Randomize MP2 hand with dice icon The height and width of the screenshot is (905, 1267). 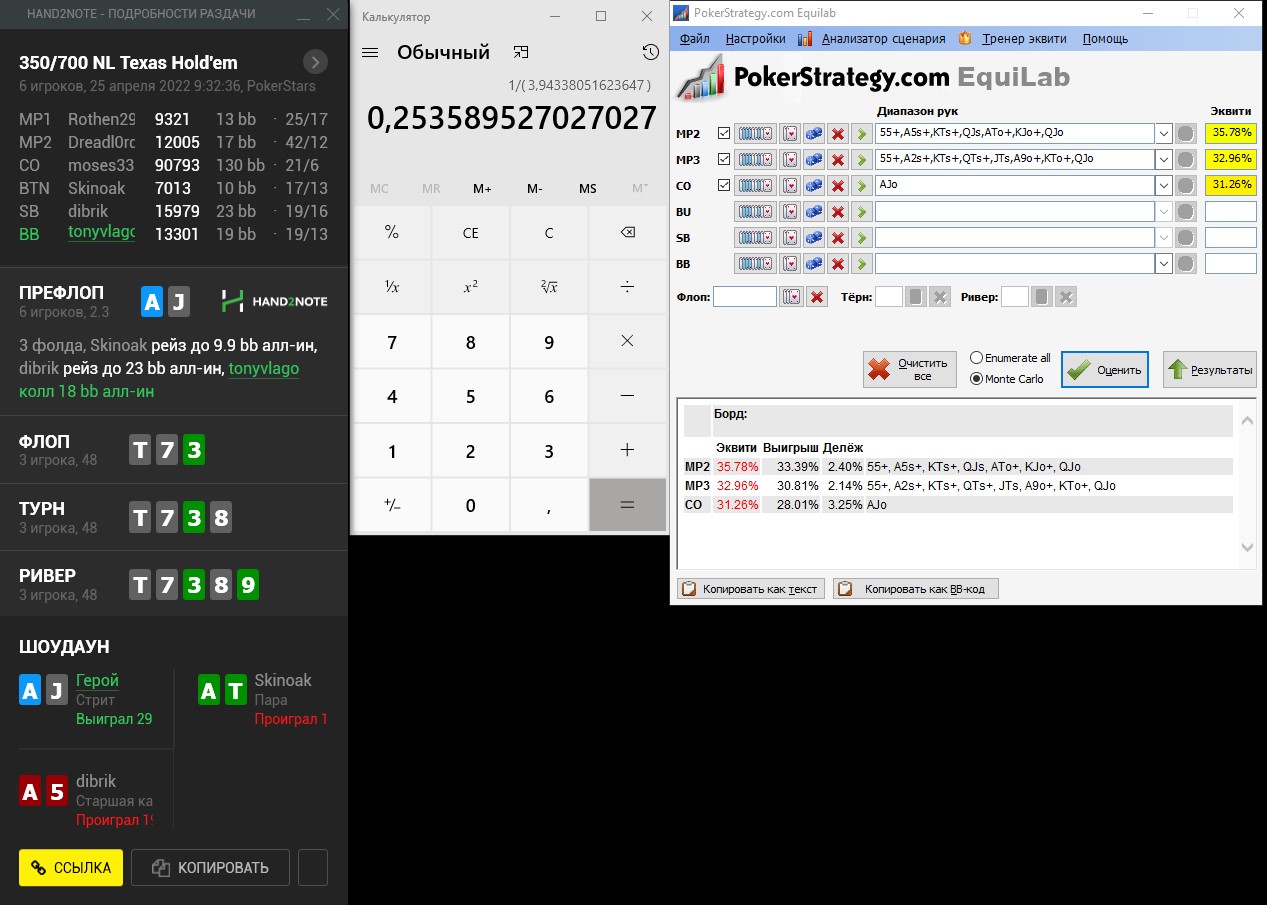coord(814,133)
